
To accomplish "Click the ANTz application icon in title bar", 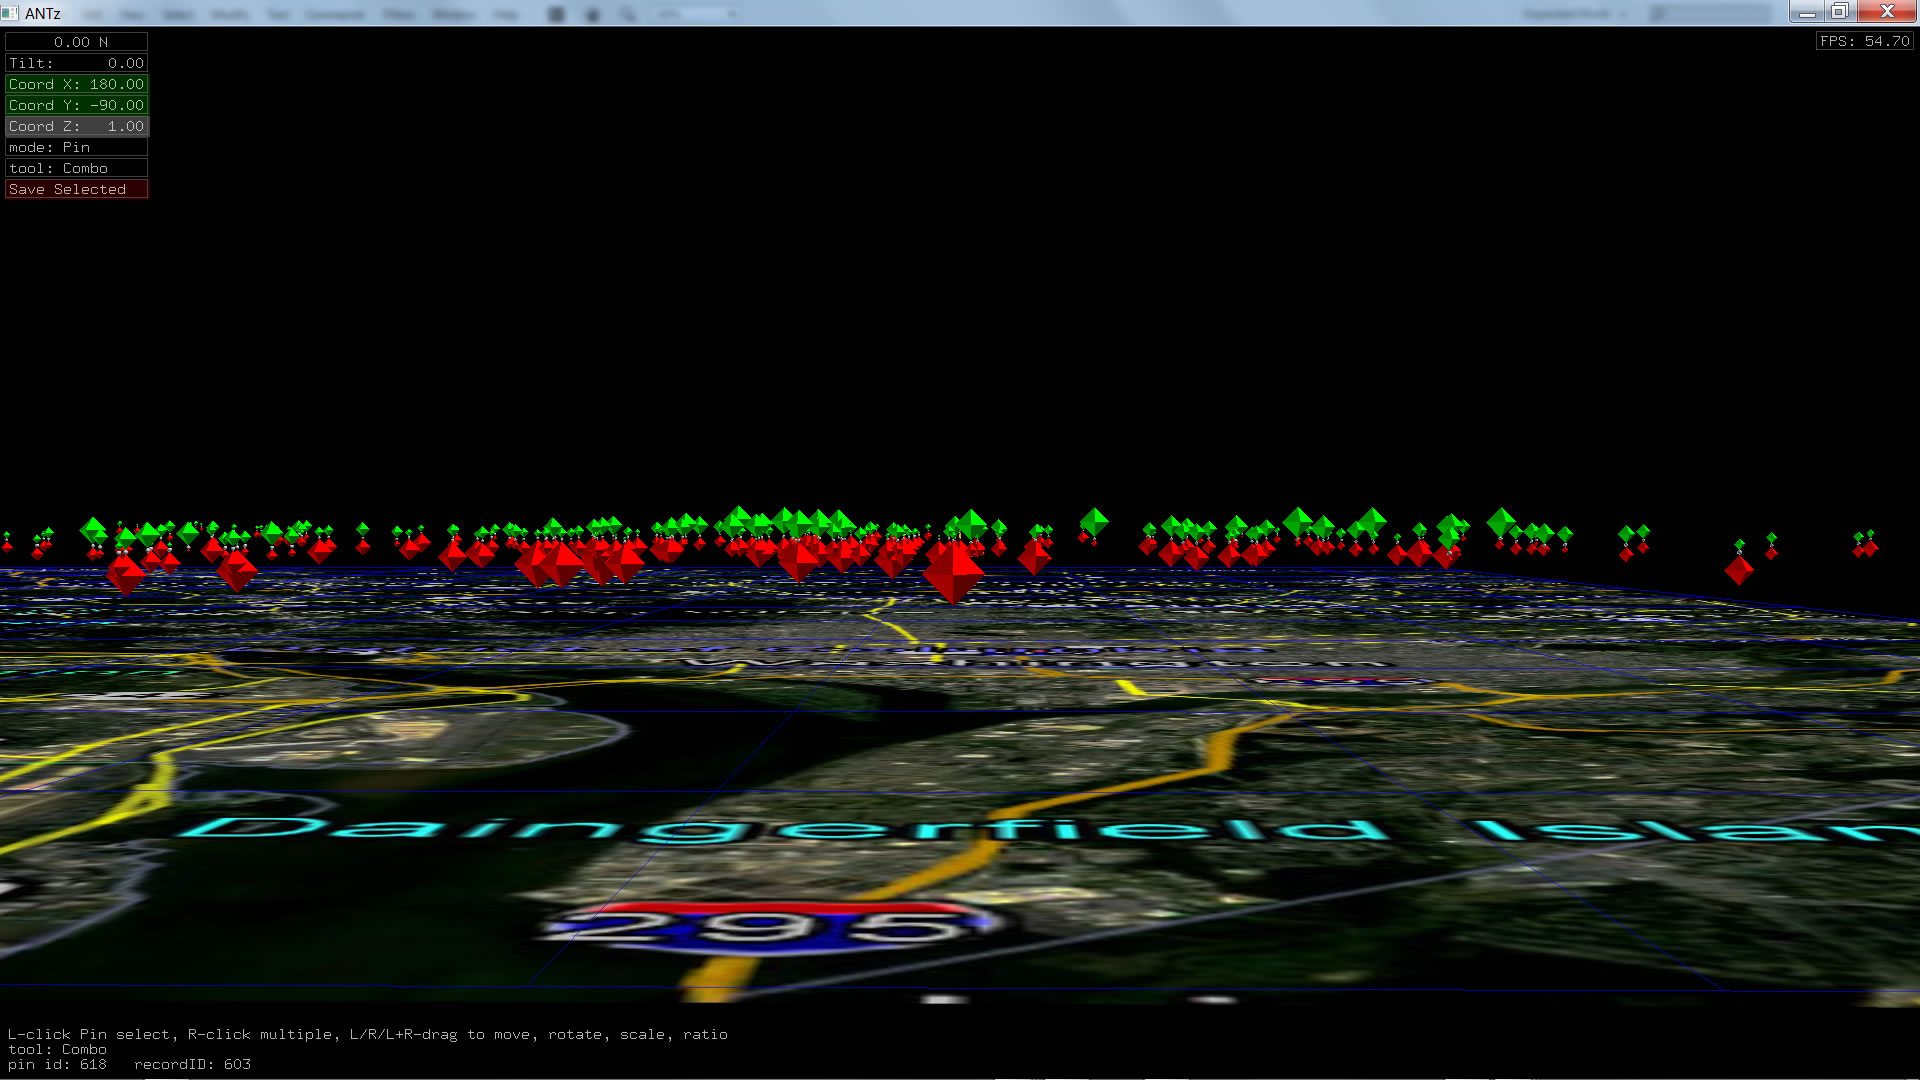I will (x=11, y=13).
